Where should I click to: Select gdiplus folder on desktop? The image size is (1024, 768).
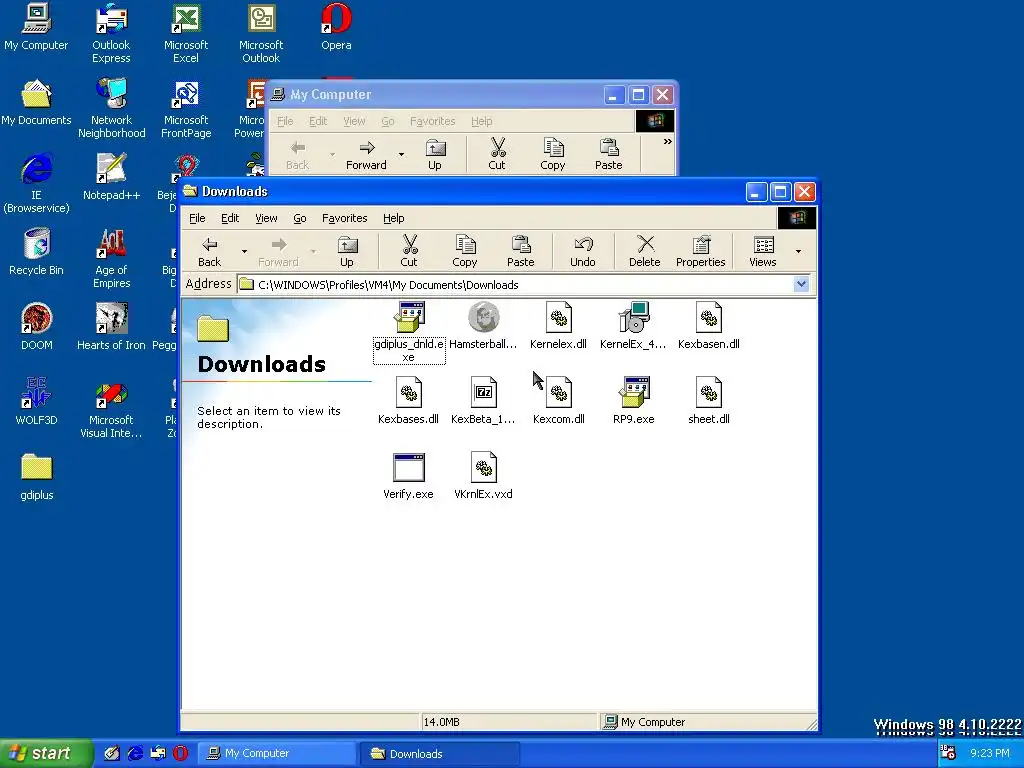37,477
